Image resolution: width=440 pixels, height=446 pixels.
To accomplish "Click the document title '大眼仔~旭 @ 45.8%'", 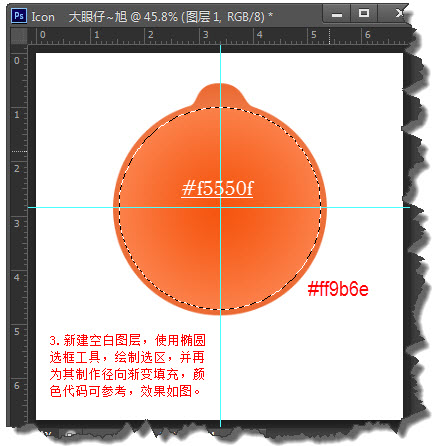I will (123, 16).
